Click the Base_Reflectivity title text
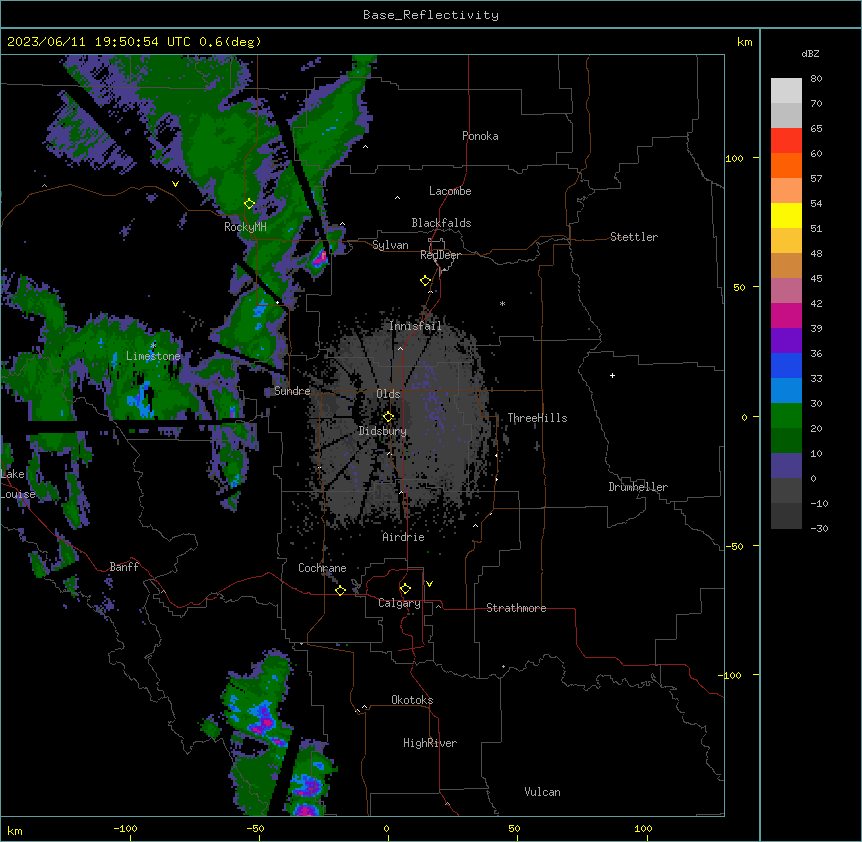 tap(431, 15)
